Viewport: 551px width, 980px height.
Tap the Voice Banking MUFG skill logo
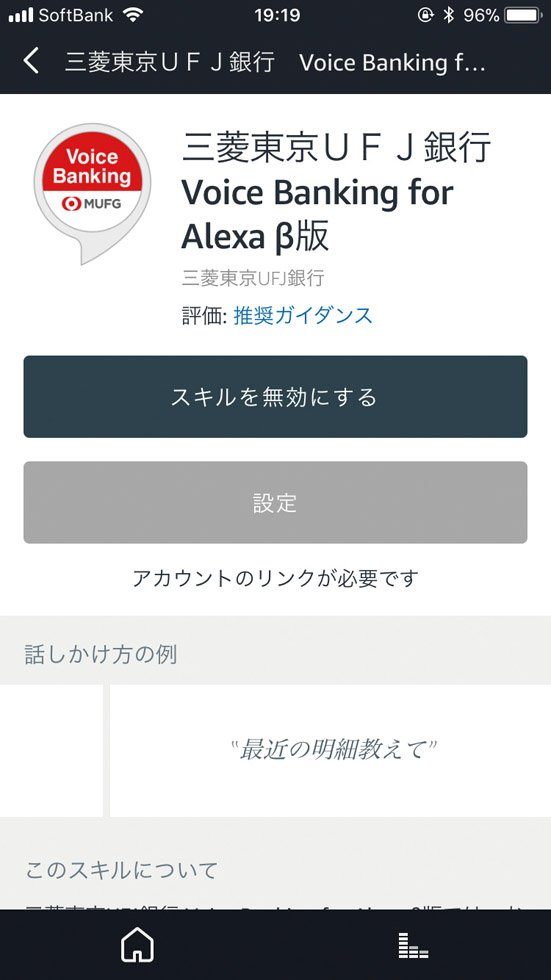click(x=92, y=192)
